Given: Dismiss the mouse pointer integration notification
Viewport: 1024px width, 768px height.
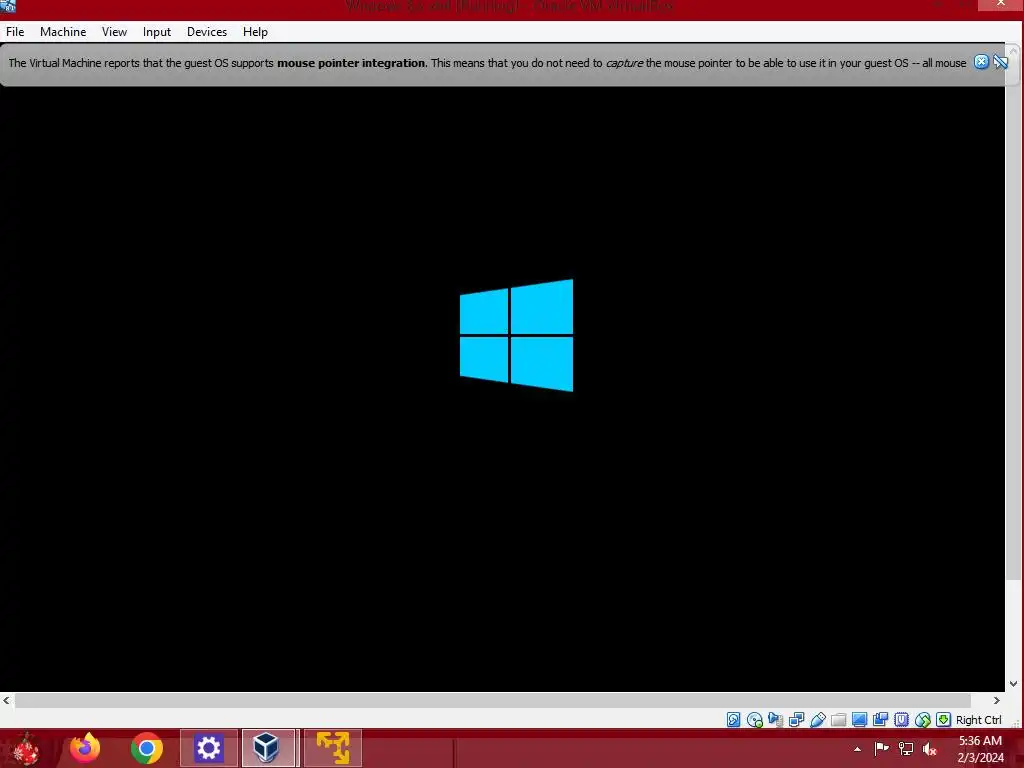Looking at the screenshot, I should [981, 62].
